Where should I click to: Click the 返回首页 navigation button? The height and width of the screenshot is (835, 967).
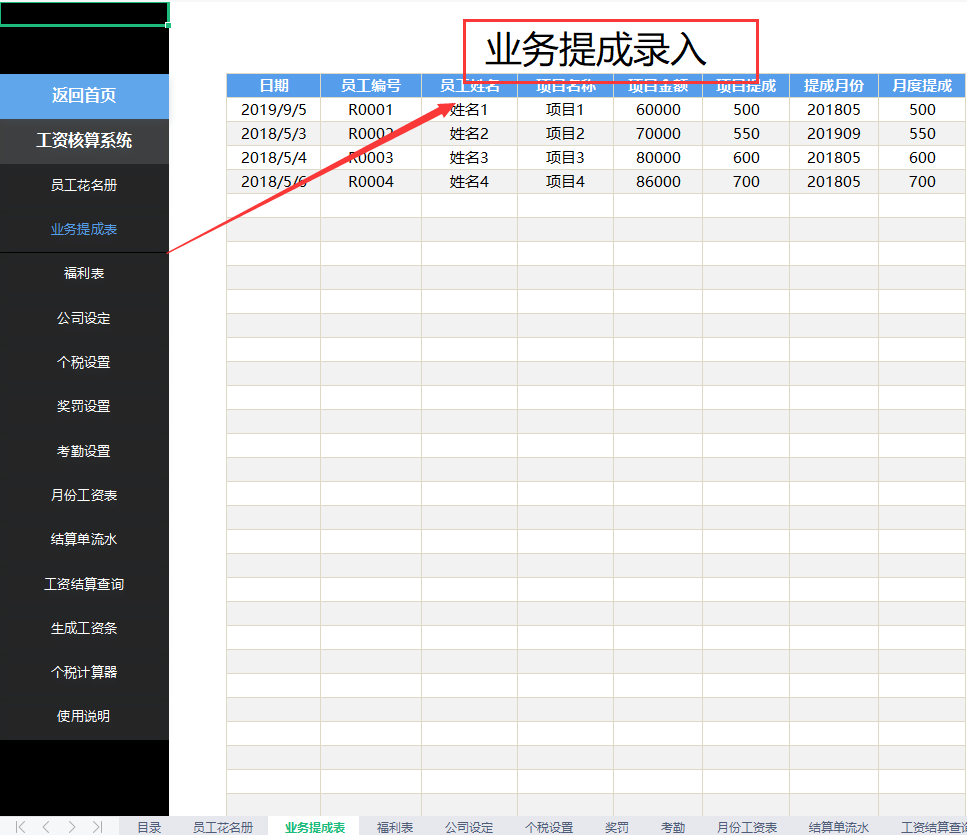84,96
